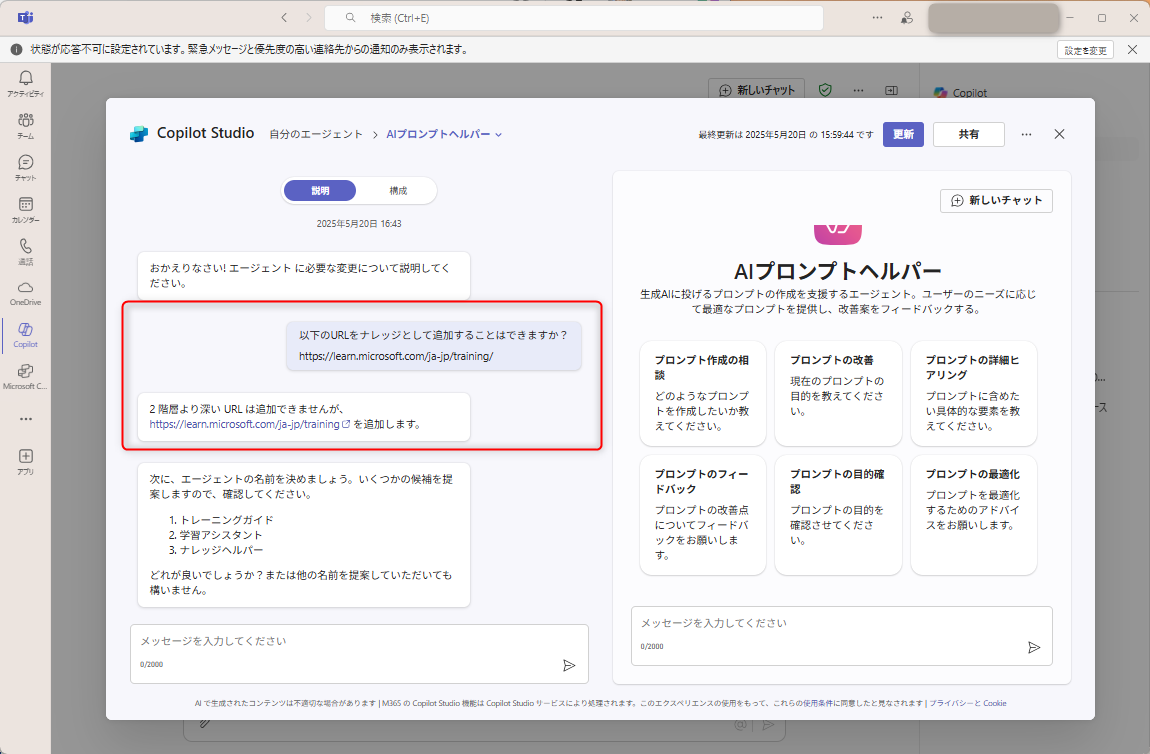Open OneDrive in the sidebar
The height and width of the screenshot is (754, 1150).
pyautogui.click(x=26, y=293)
